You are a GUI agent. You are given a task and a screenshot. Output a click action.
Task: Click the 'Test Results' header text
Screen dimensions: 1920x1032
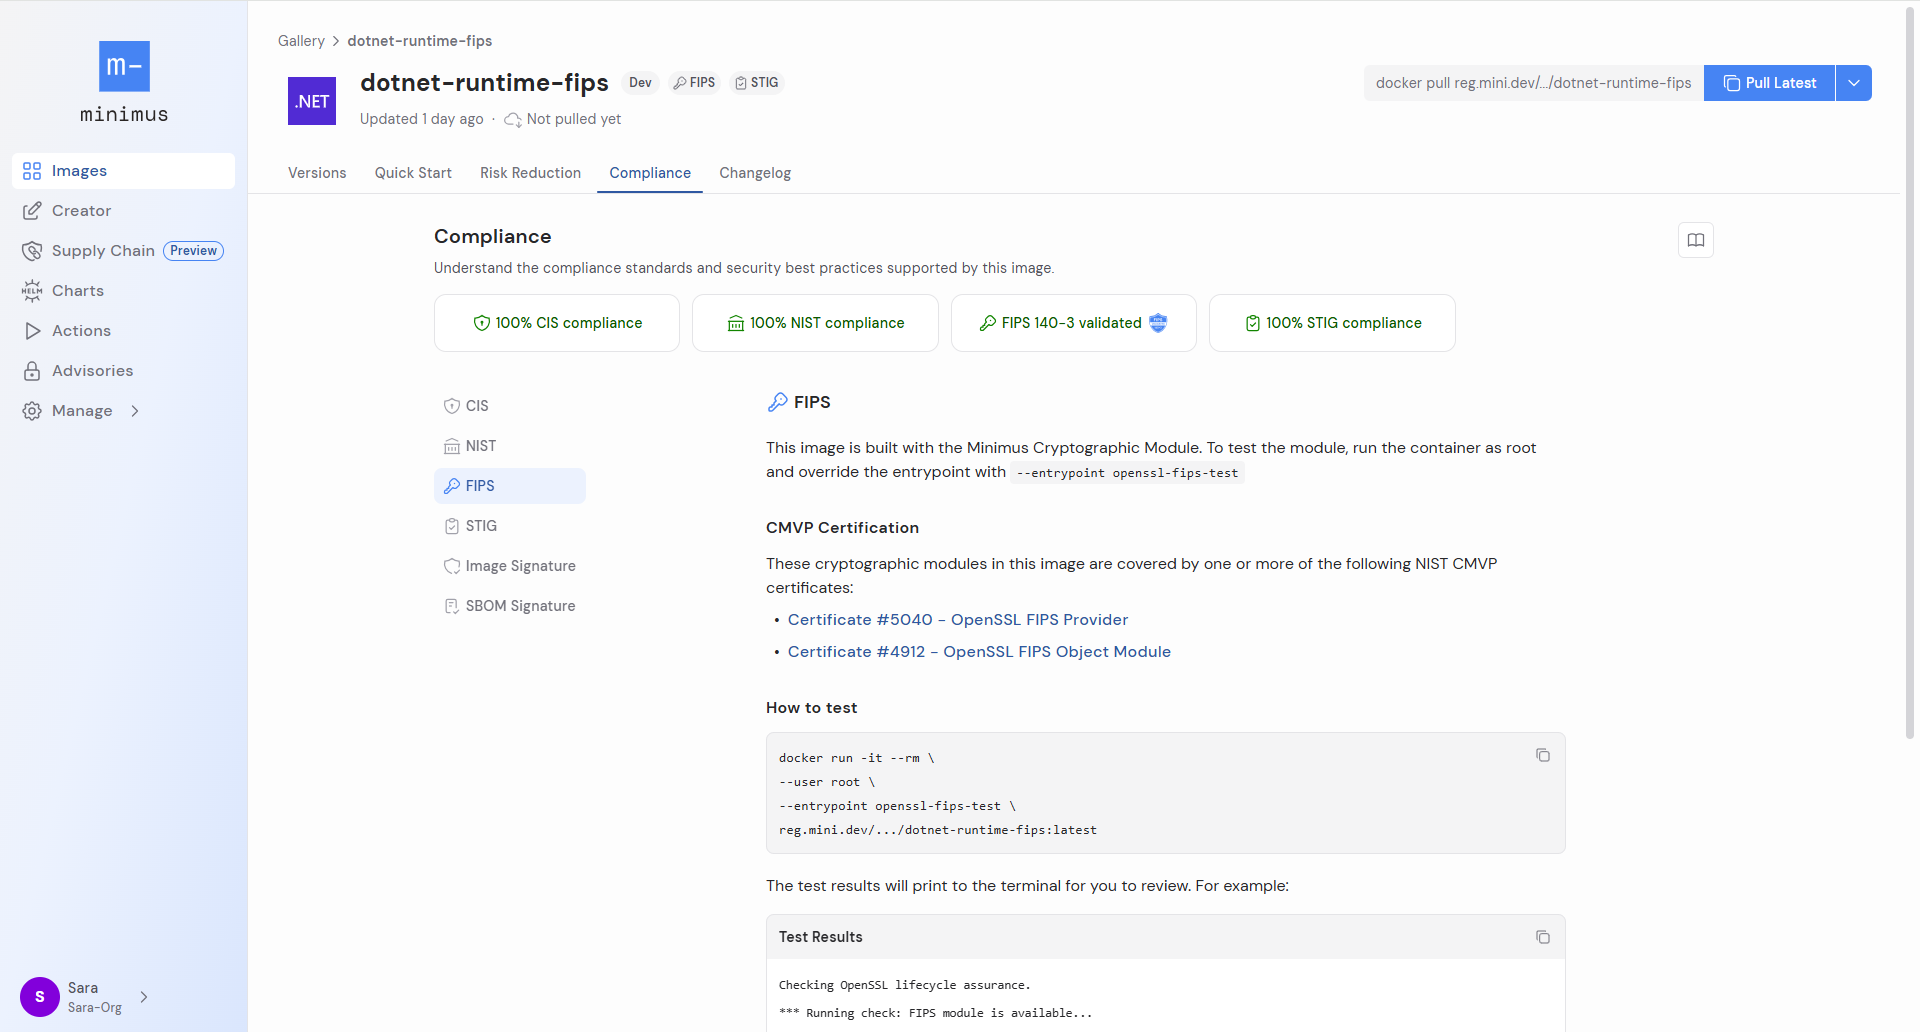(820, 937)
